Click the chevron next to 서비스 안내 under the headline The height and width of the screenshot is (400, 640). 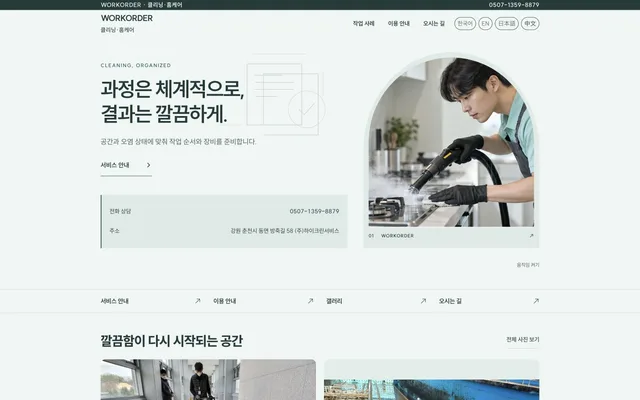(149, 165)
